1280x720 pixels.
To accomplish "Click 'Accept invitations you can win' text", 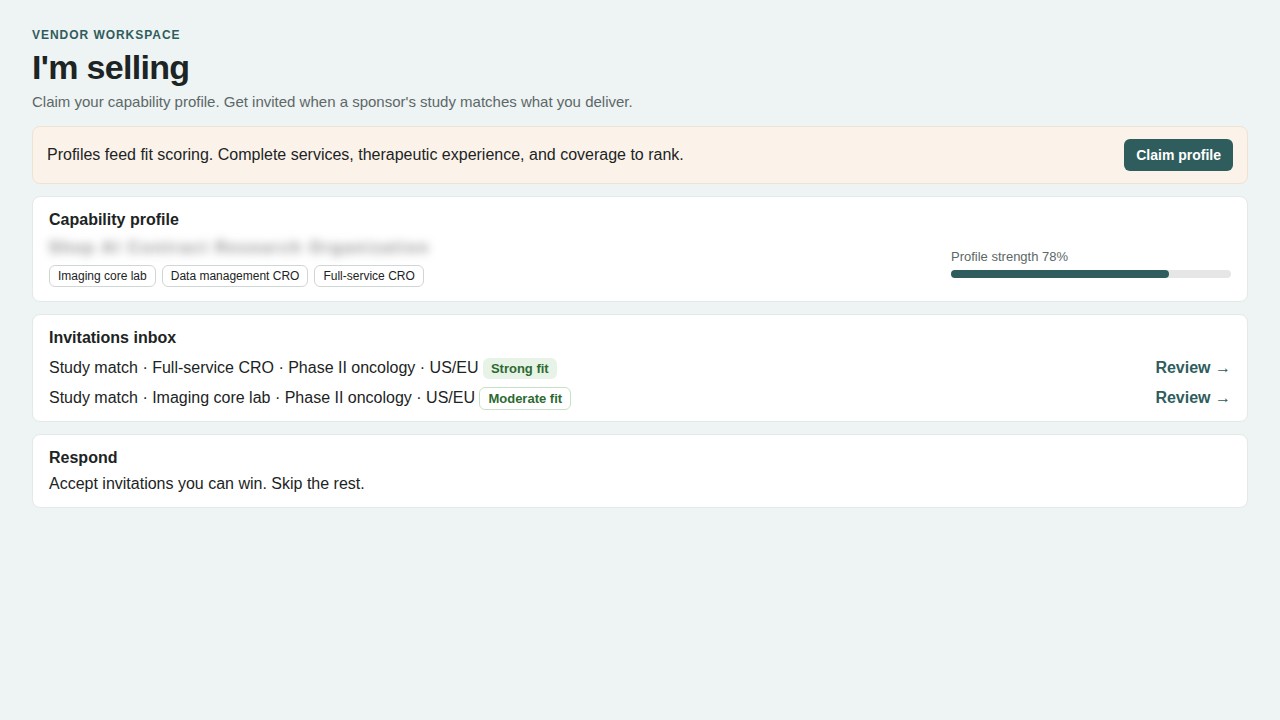I will (207, 484).
